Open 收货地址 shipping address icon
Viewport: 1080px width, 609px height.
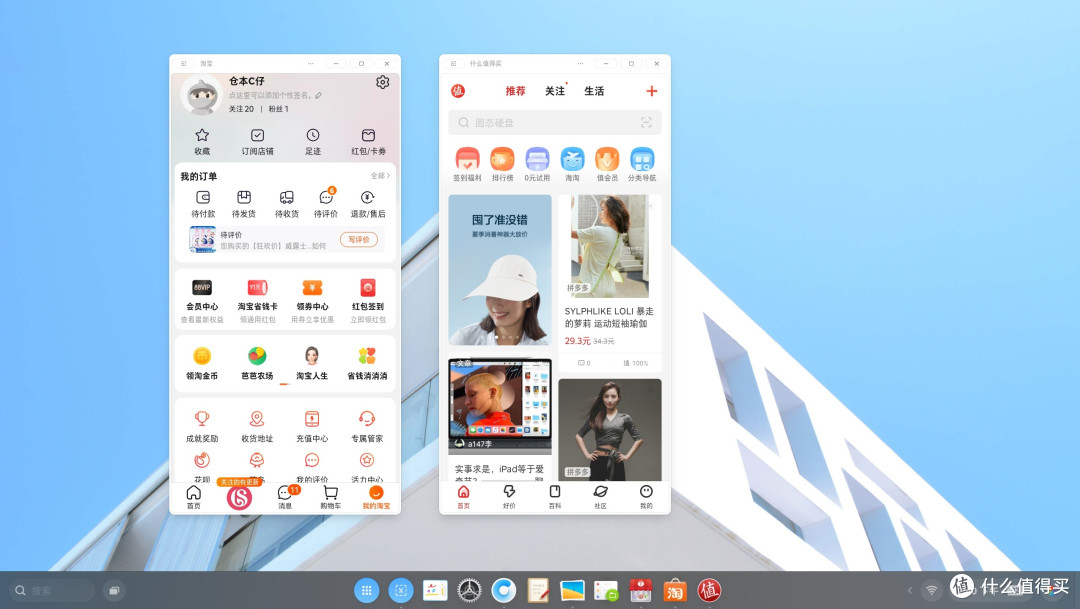pos(257,418)
